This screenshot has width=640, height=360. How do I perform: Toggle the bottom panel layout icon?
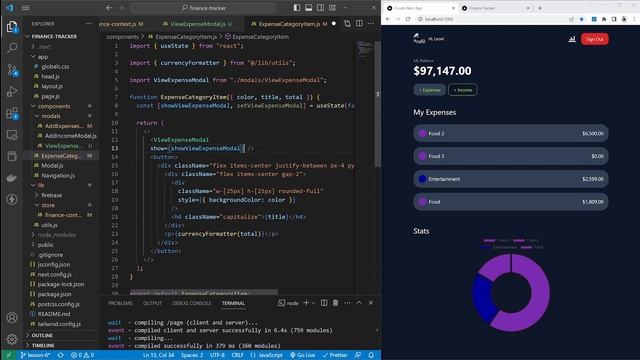pyautogui.click(x=309, y=8)
